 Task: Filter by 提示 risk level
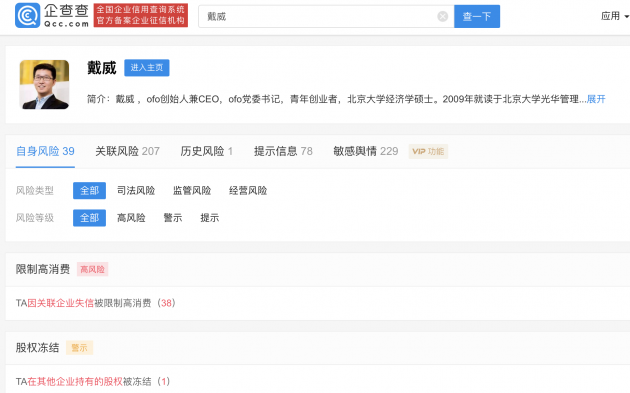tap(210, 218)
